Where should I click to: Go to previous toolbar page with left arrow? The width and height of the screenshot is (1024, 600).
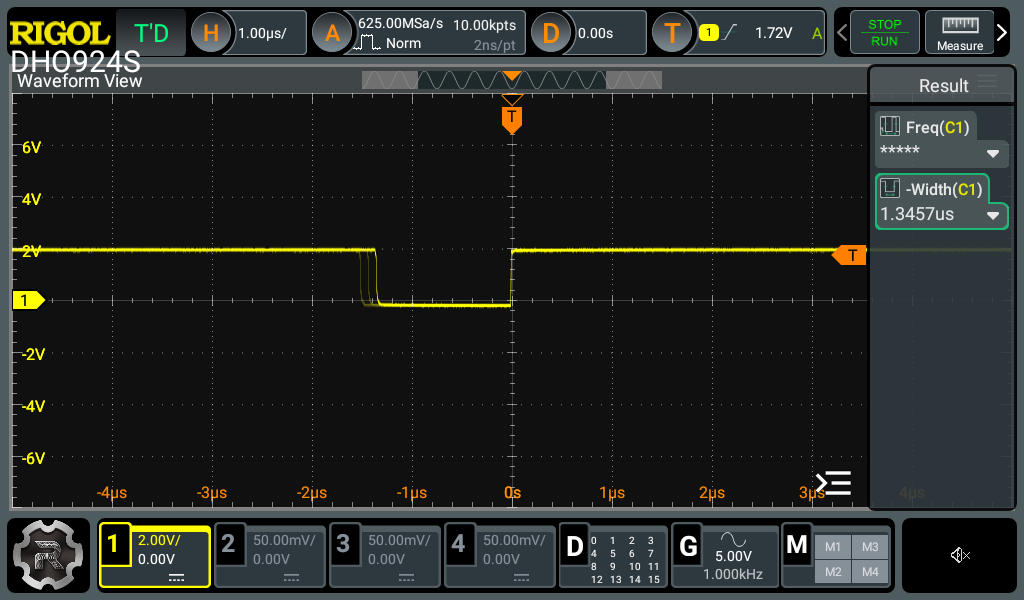[842, 32]
